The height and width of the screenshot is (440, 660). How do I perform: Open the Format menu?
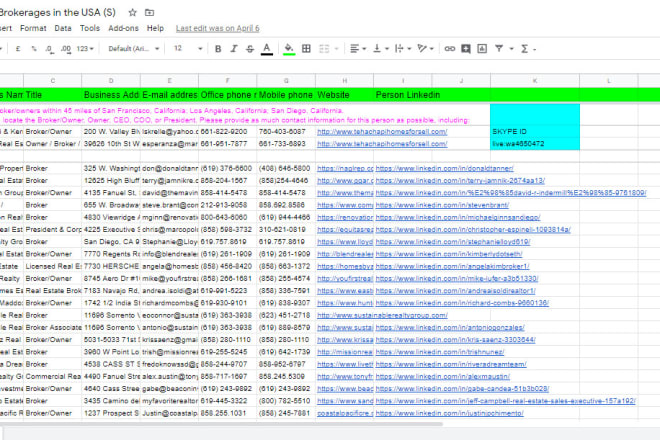pos(33,28)
